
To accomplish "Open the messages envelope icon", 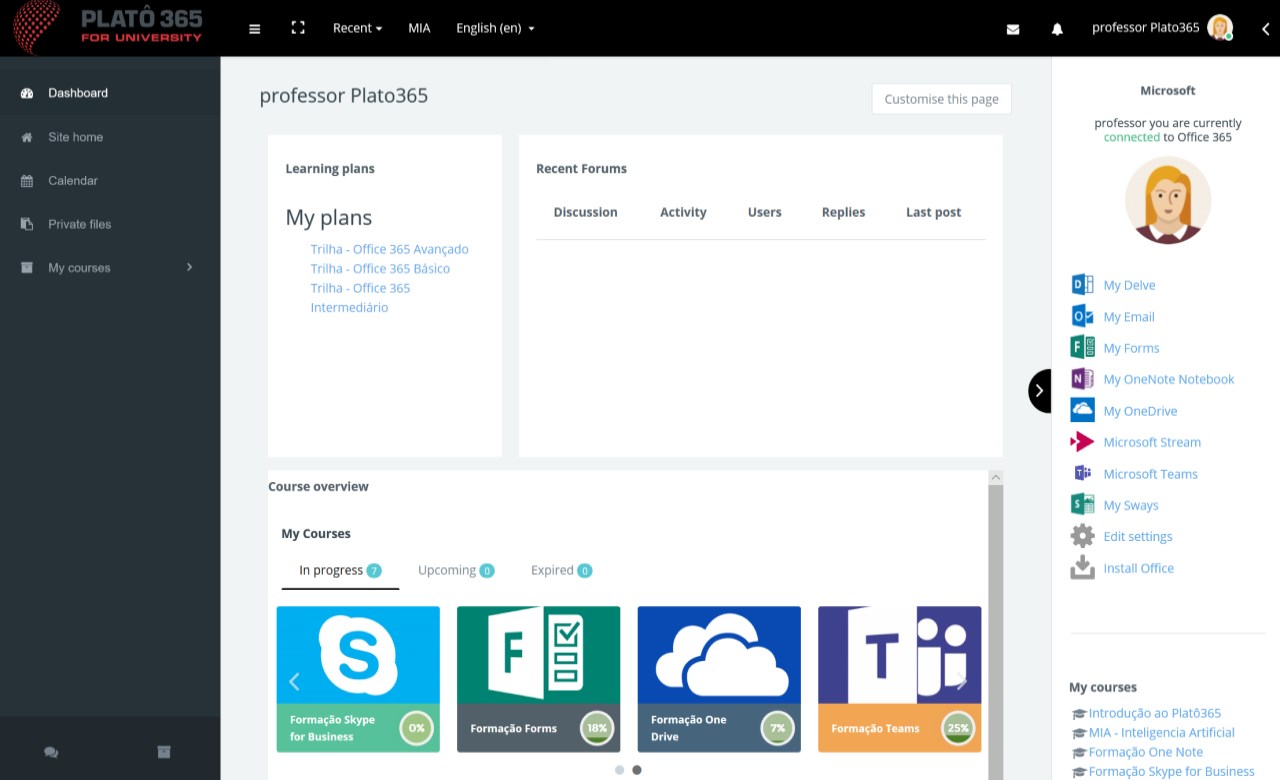I will click(x=1013, y=29).
